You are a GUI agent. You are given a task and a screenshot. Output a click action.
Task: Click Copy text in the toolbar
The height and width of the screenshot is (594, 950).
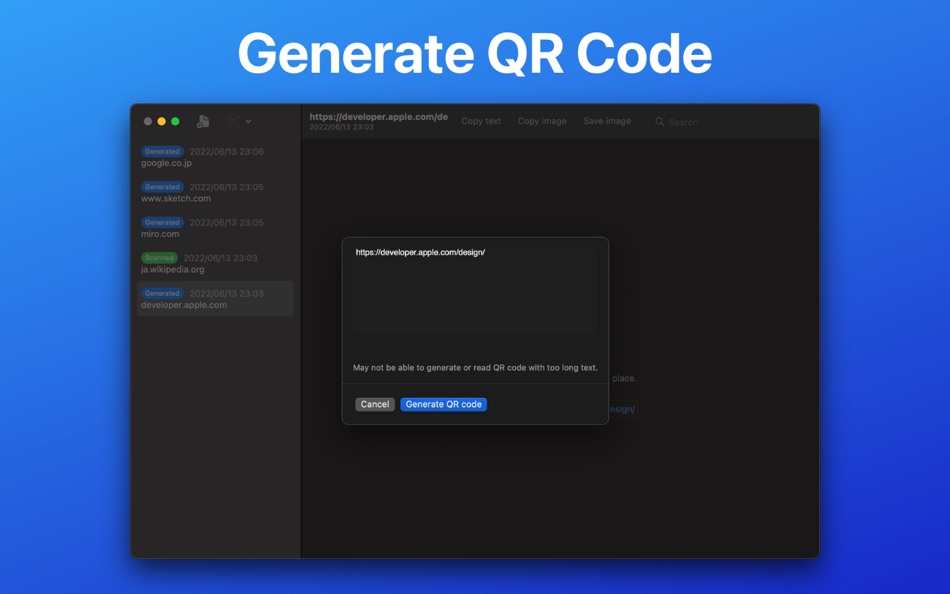(x=481, y=121)
